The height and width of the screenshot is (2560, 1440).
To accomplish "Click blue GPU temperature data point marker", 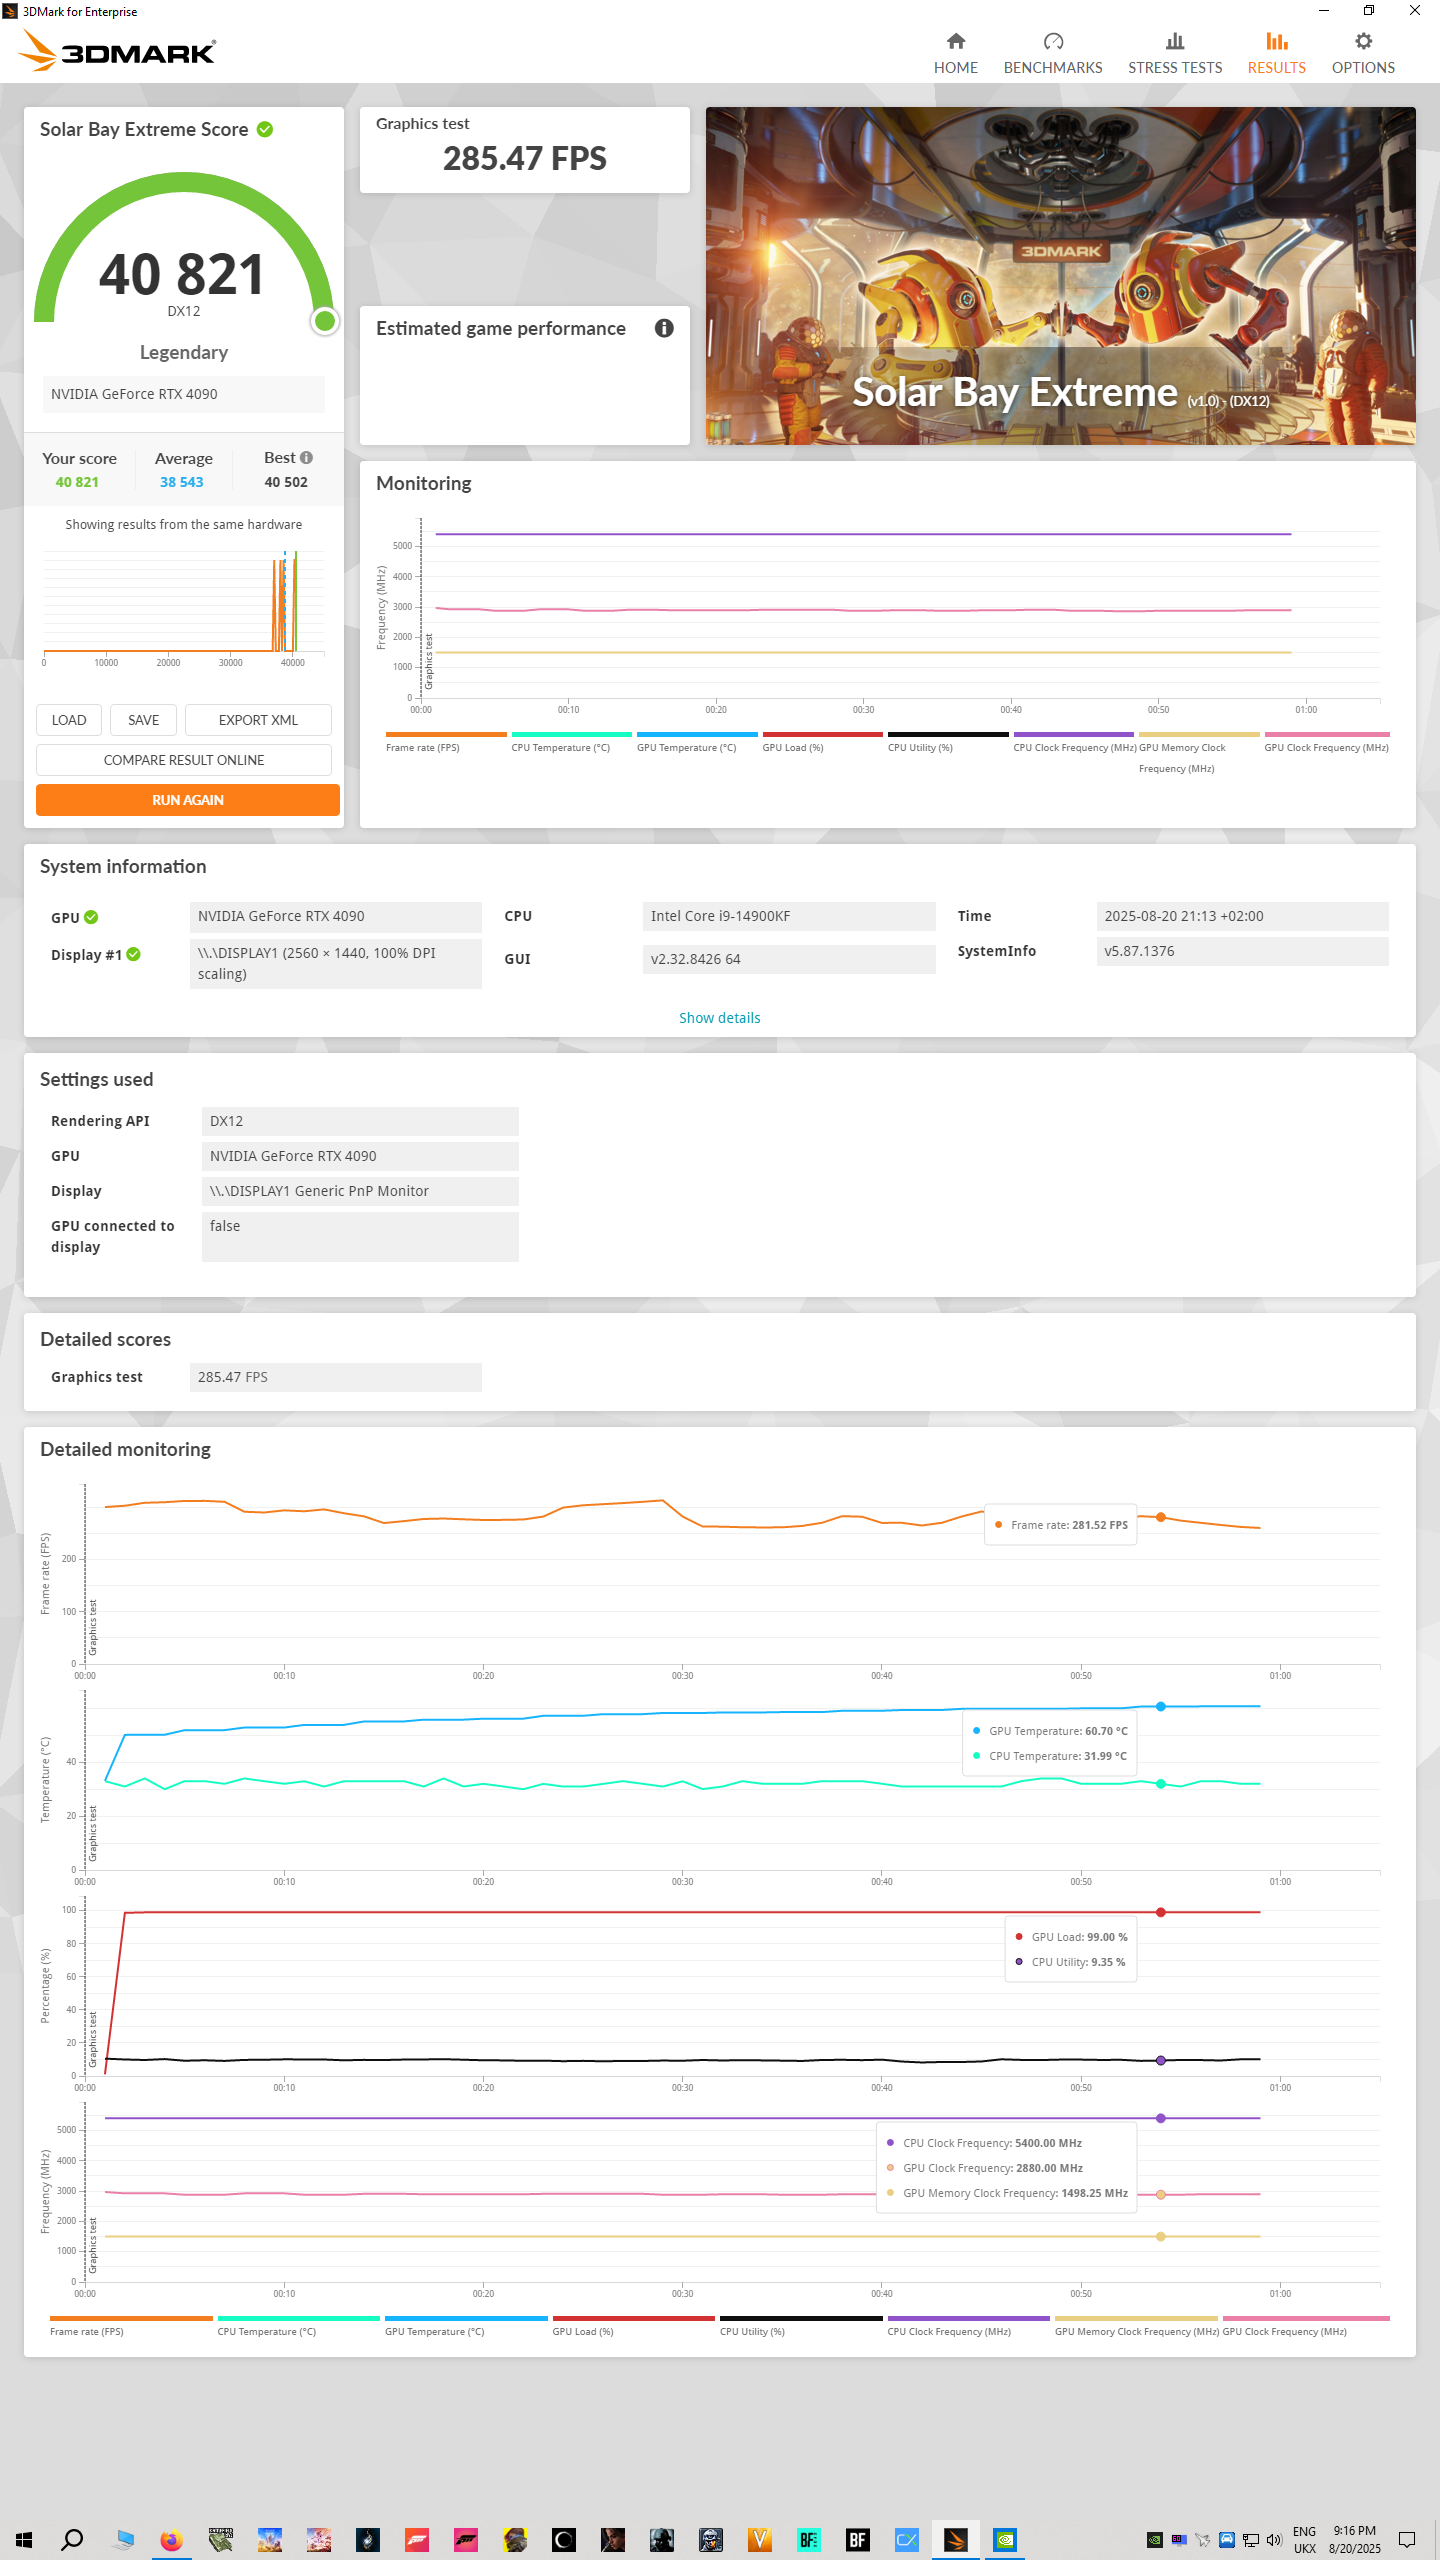I will [1160, 1706].
